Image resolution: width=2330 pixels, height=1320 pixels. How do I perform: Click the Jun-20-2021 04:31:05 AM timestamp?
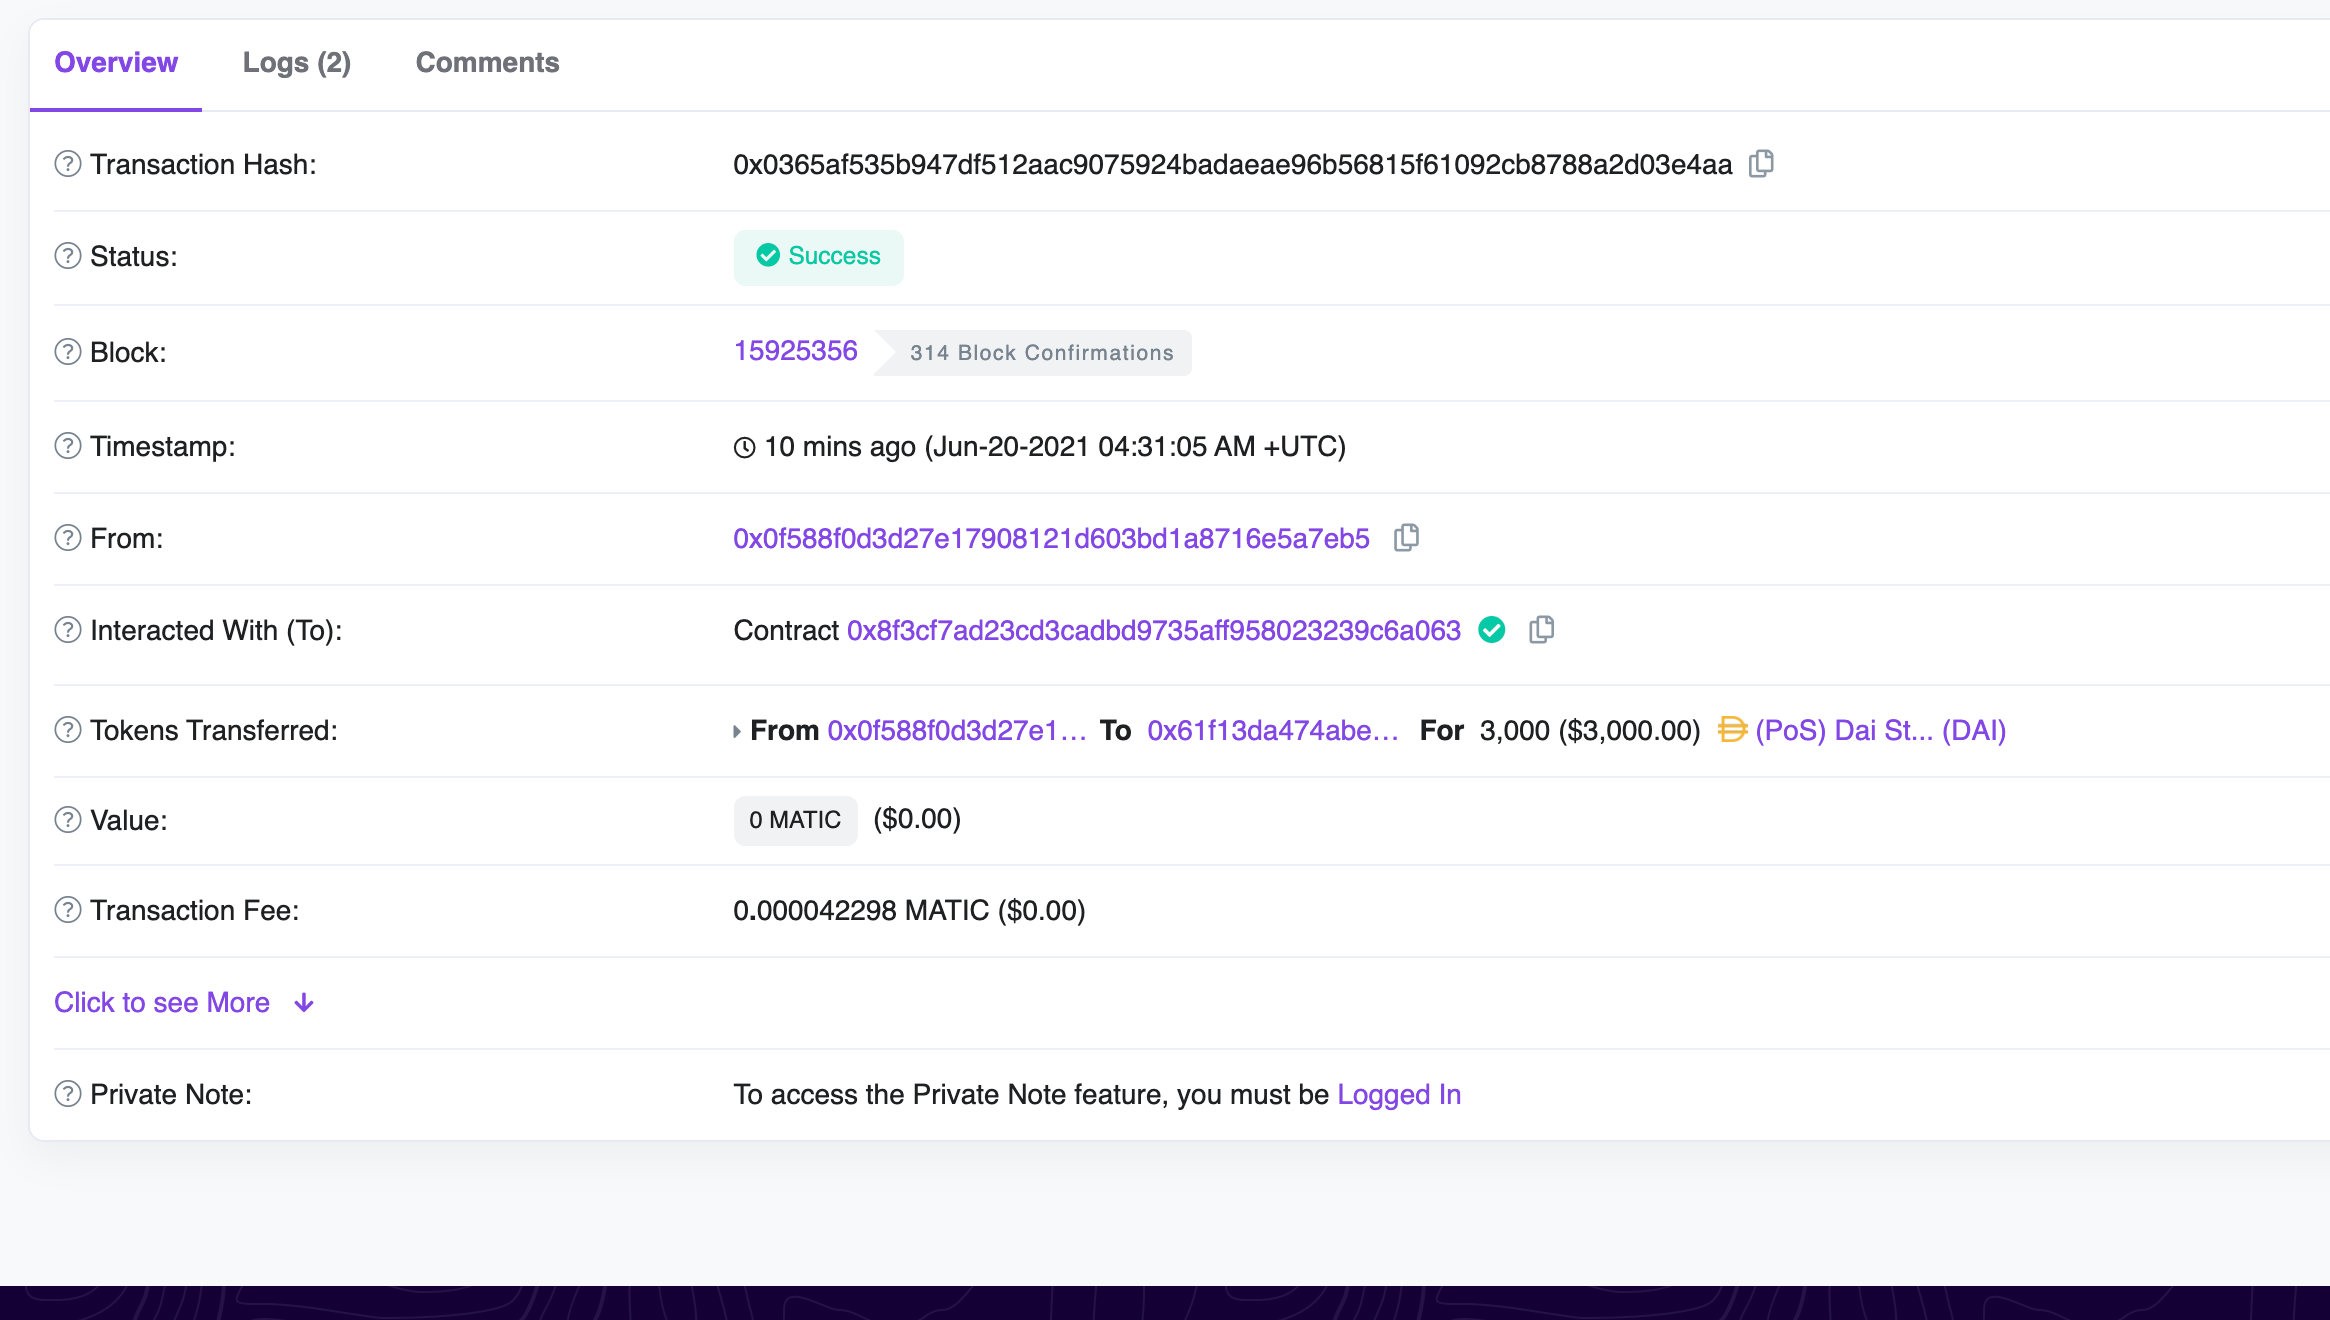coord(1135,446)
